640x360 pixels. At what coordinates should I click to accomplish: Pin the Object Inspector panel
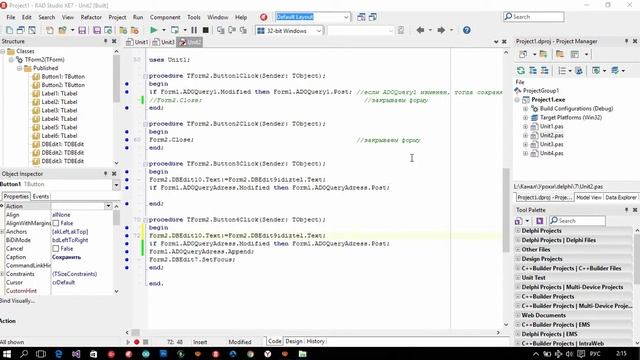point(105,173)
